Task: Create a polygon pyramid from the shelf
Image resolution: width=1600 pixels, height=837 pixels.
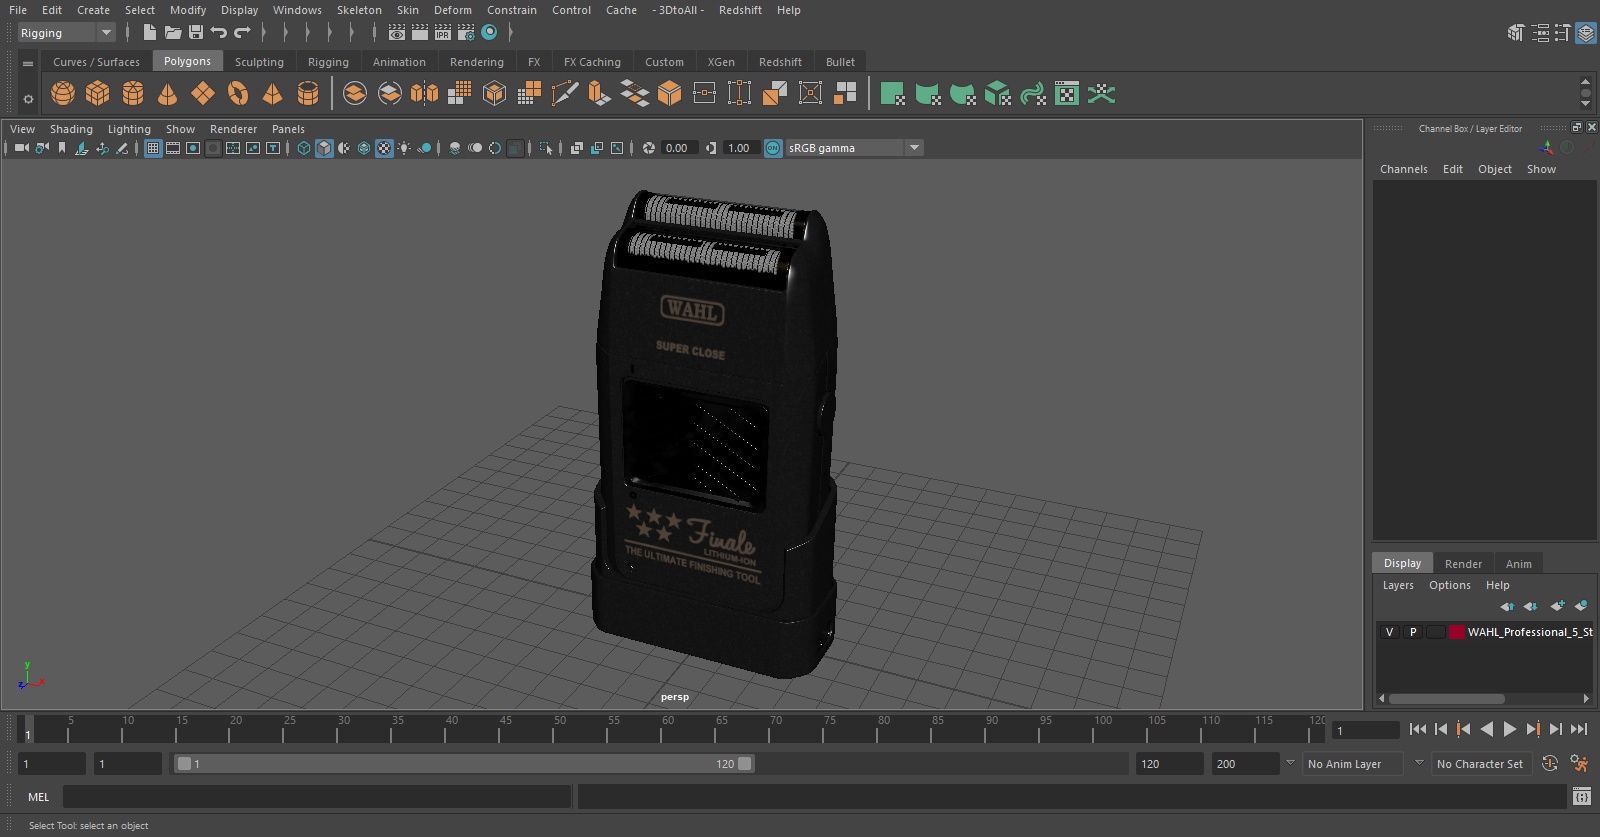Action: (272, 94)
